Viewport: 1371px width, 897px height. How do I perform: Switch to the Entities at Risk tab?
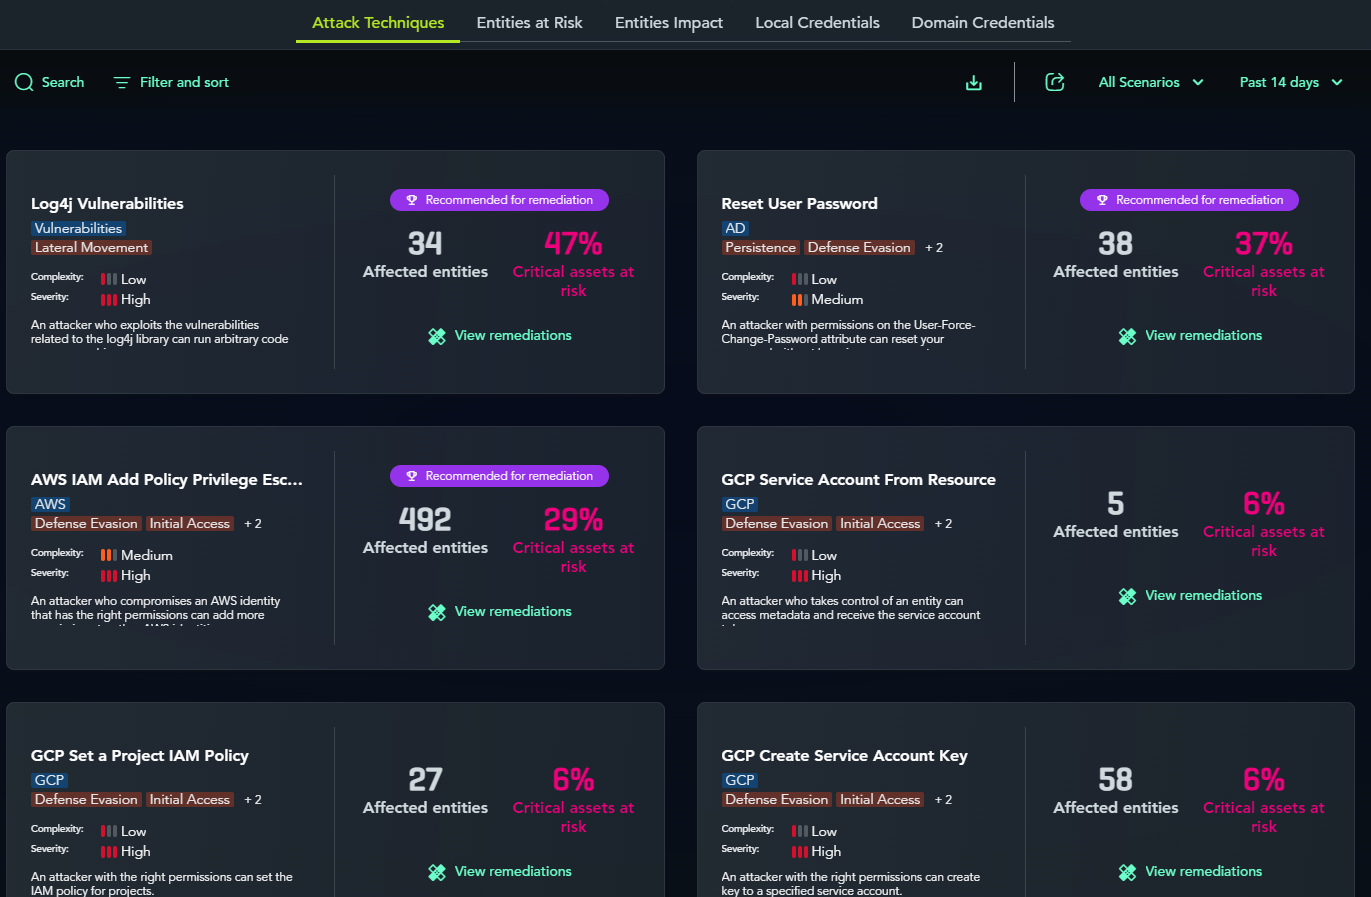pyautogui.click(x=529, y=22)
